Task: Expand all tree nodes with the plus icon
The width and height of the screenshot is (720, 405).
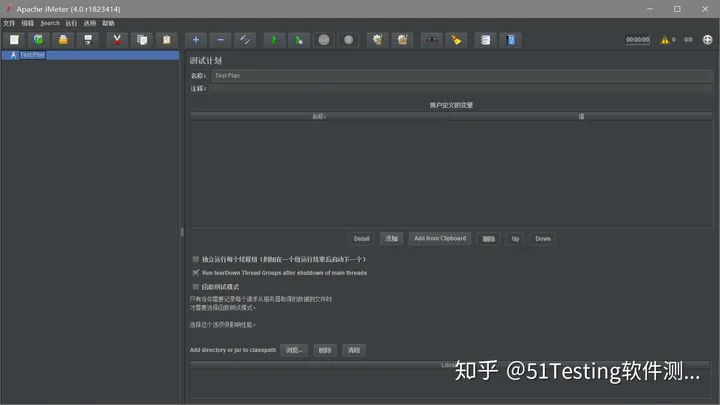Action: (196, 40)
